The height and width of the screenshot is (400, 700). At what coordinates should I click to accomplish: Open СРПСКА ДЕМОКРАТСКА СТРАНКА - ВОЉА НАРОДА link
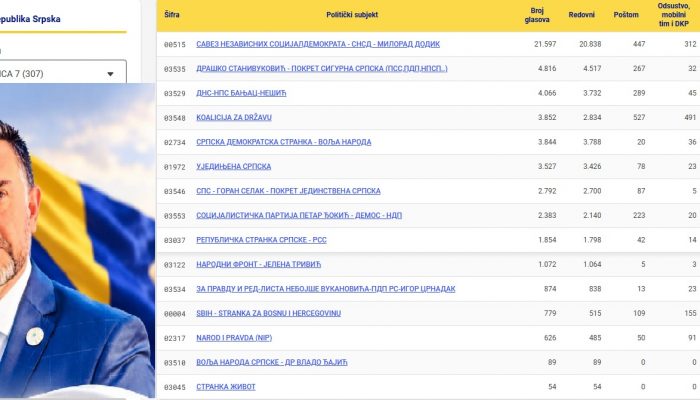click(x=283, y=142)
